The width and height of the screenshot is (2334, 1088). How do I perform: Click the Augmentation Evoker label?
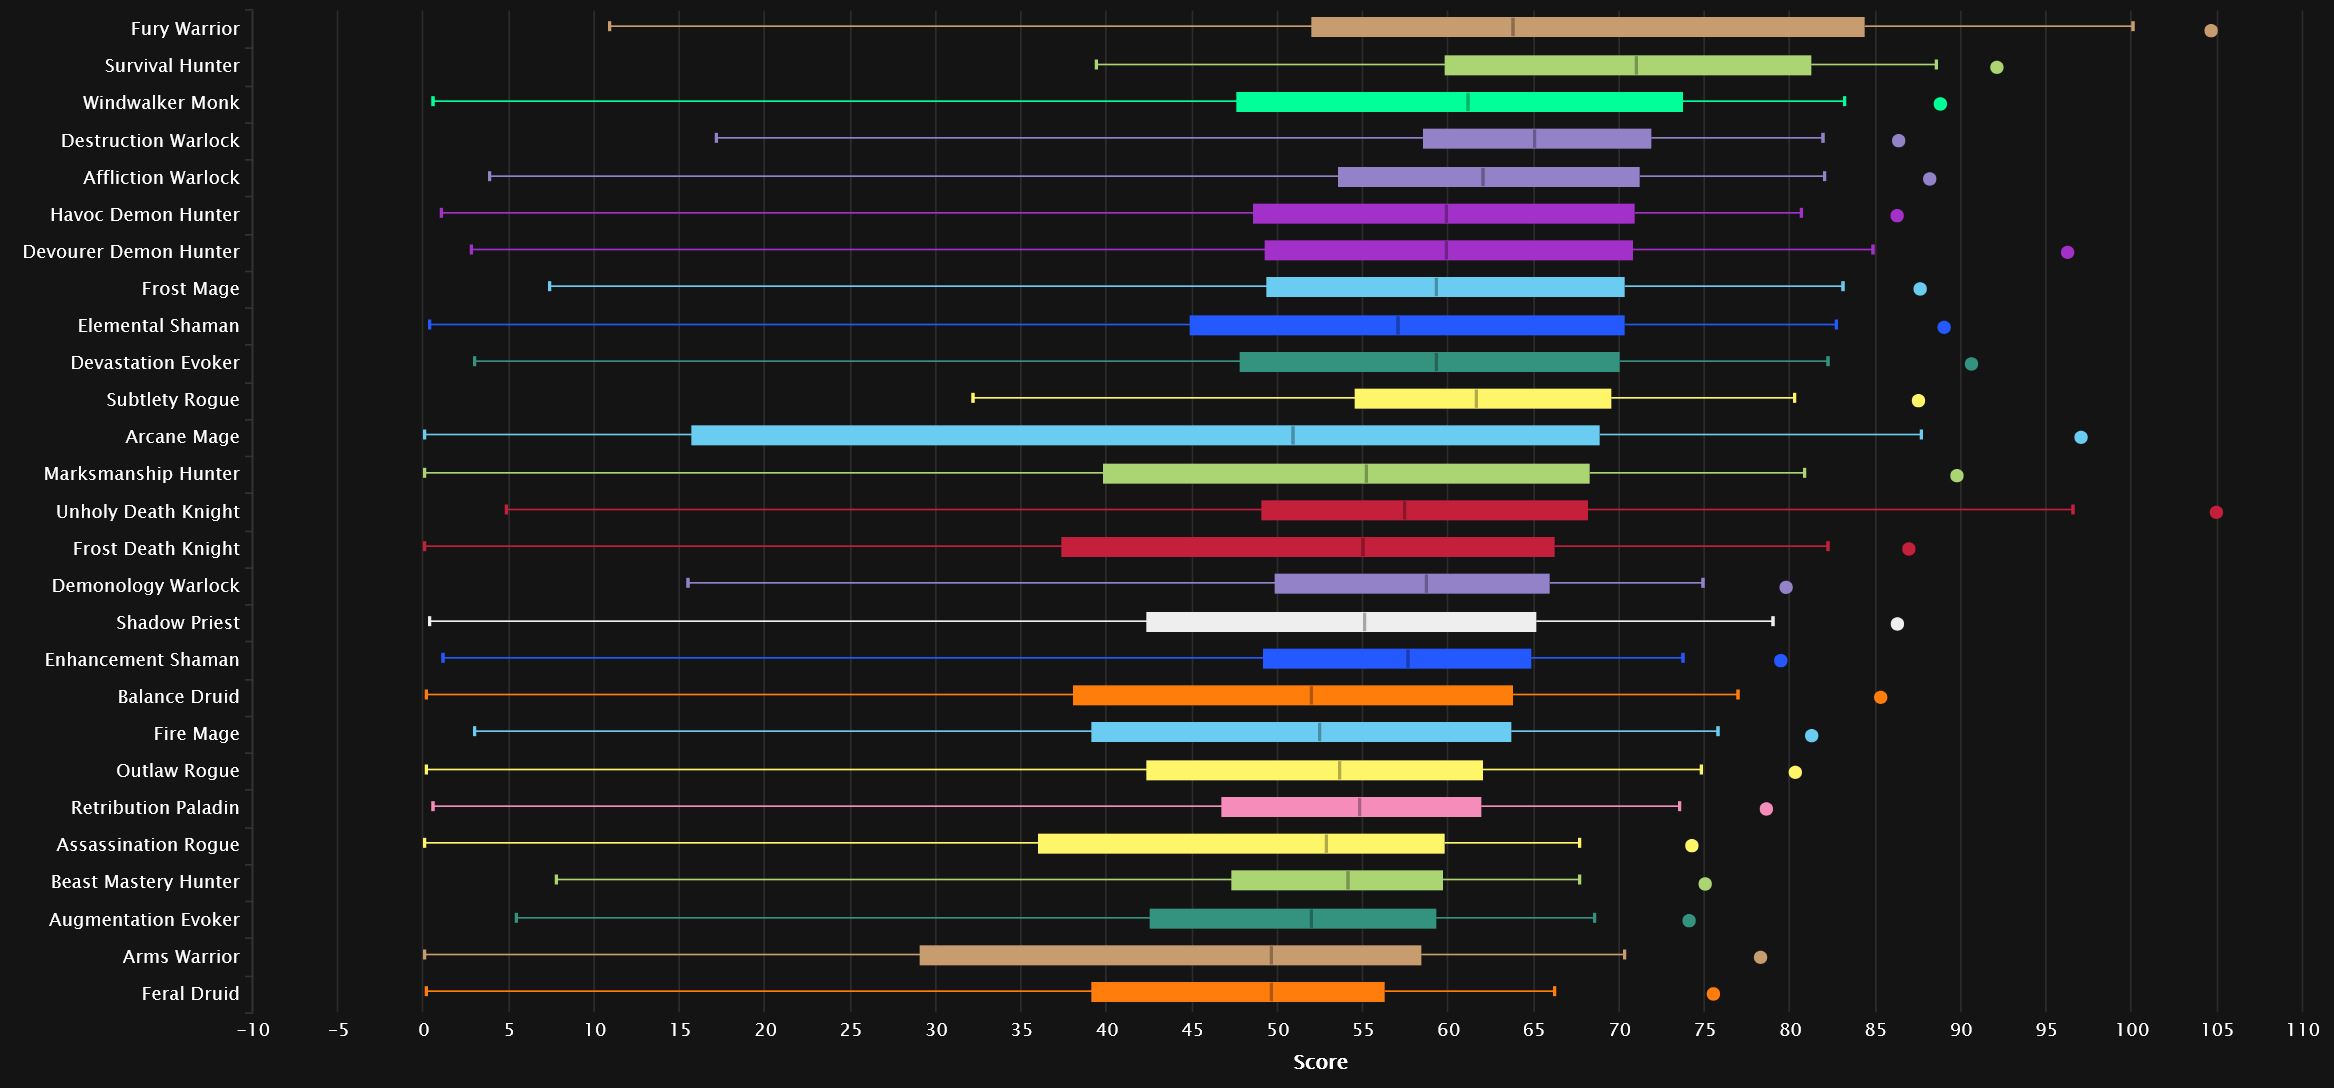144,920
